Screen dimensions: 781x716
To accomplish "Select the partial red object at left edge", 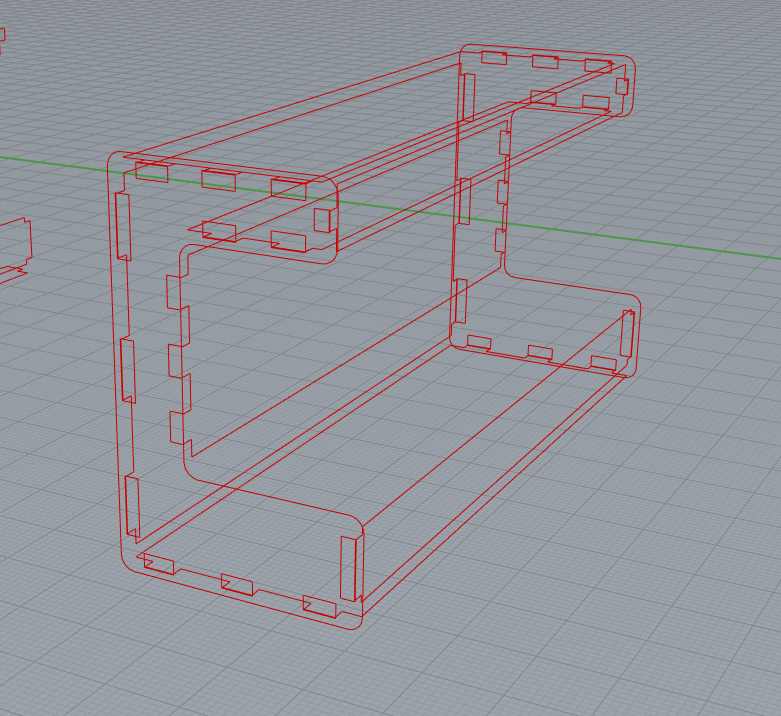I will click(x=15, y=251).
